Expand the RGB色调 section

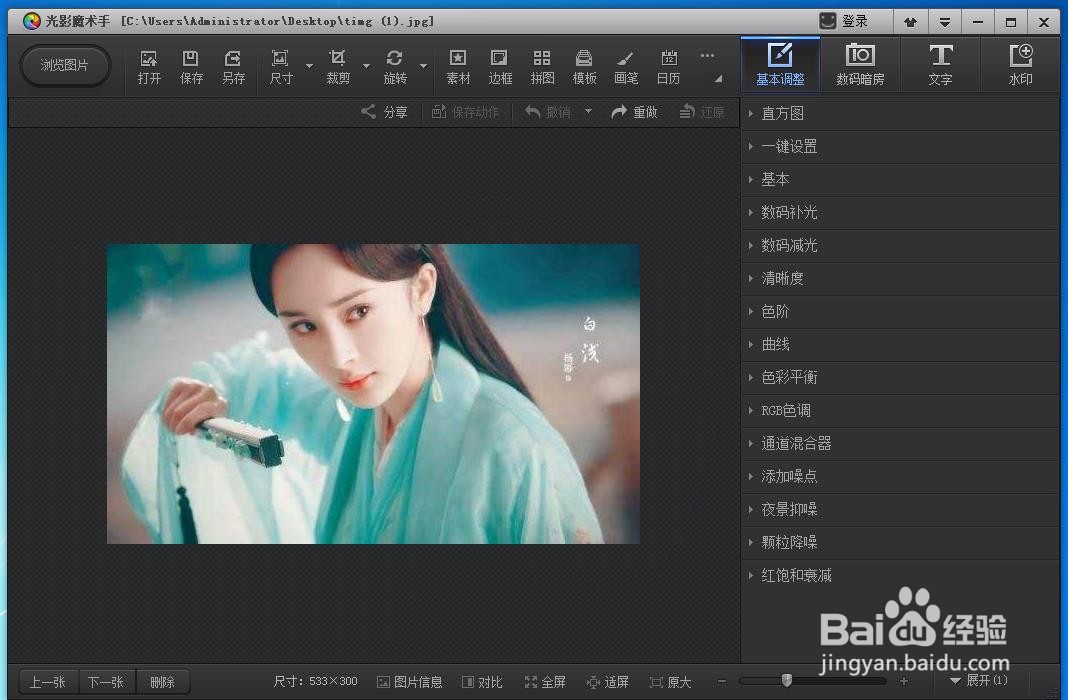click(900, 411)
